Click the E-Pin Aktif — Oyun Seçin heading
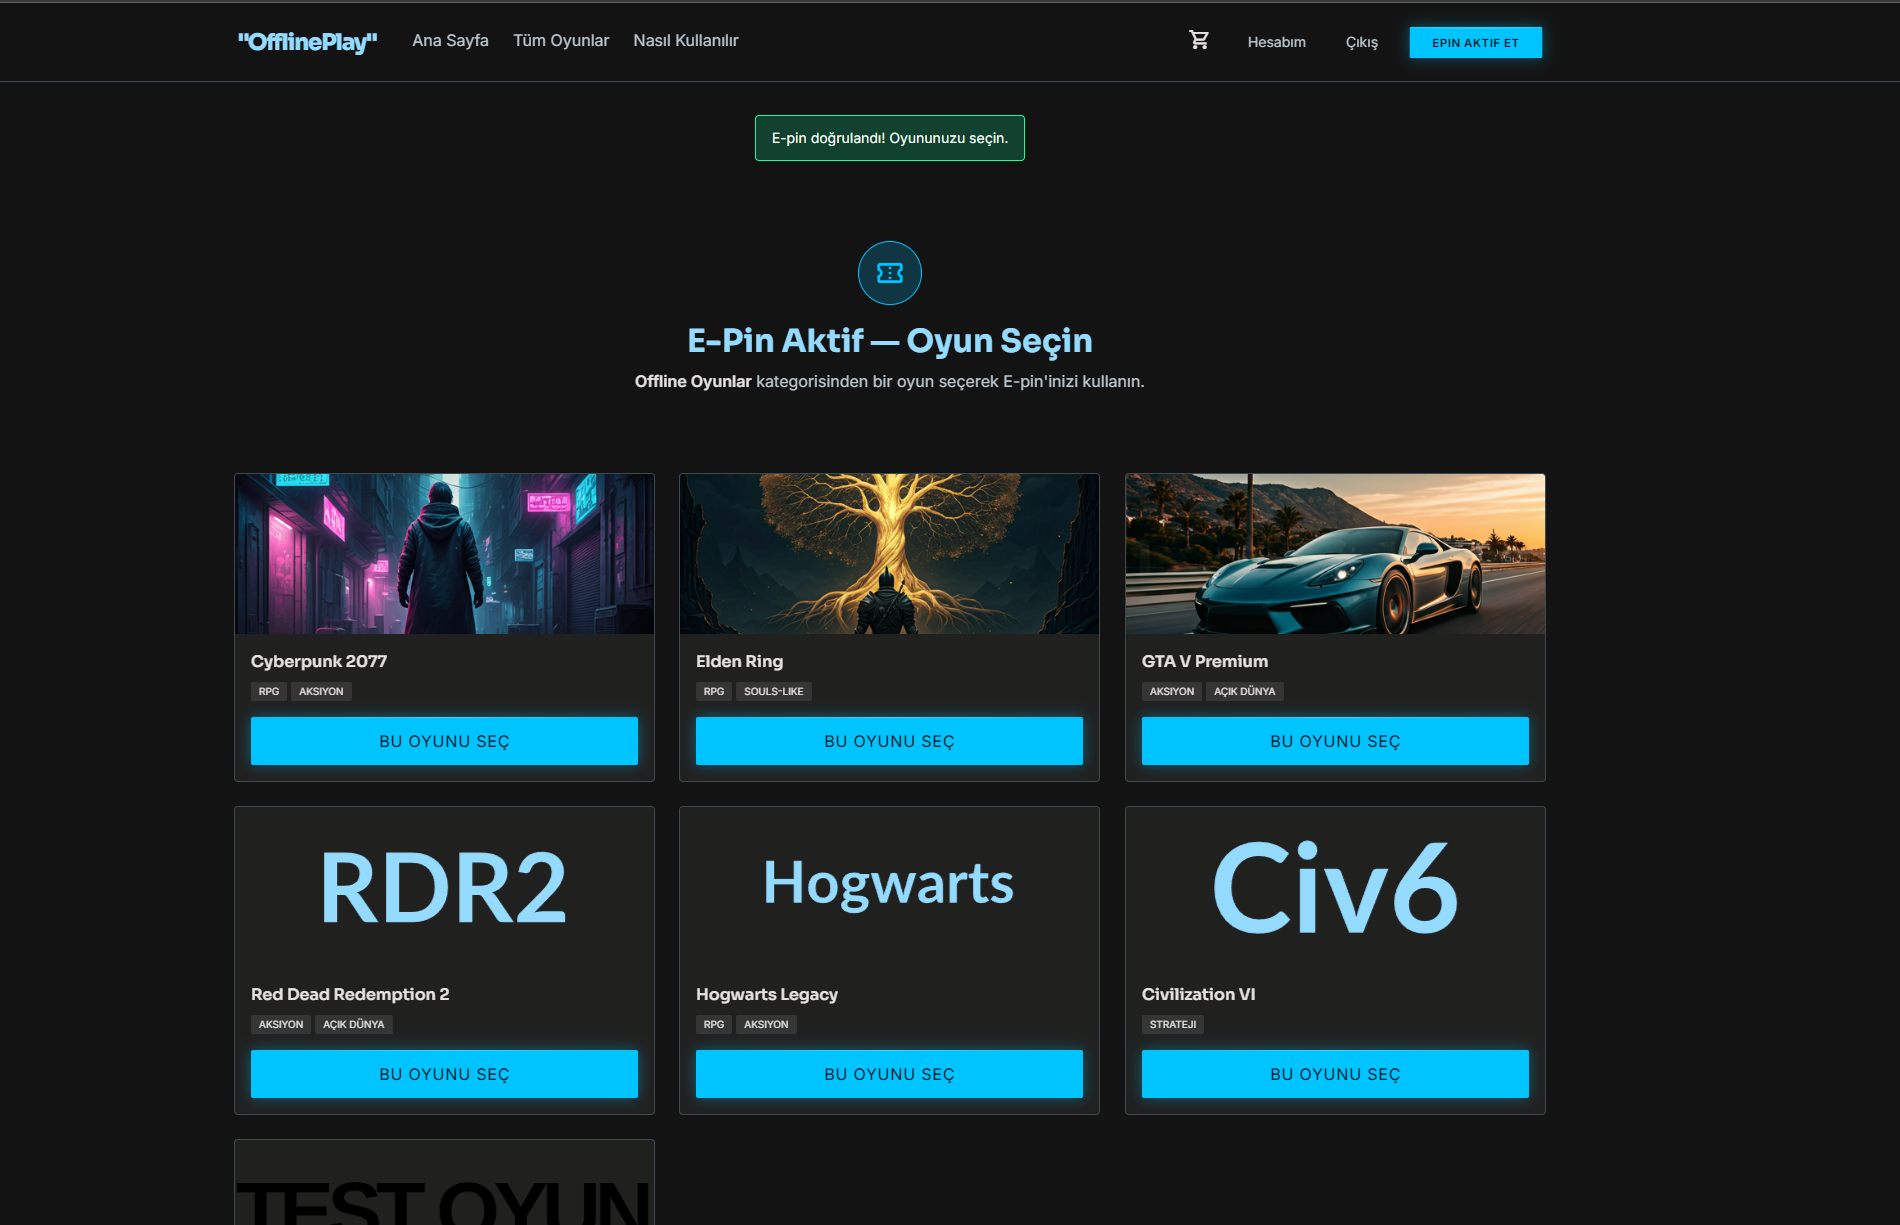This screenshot has height=1225, width=1900. point(890,340)
